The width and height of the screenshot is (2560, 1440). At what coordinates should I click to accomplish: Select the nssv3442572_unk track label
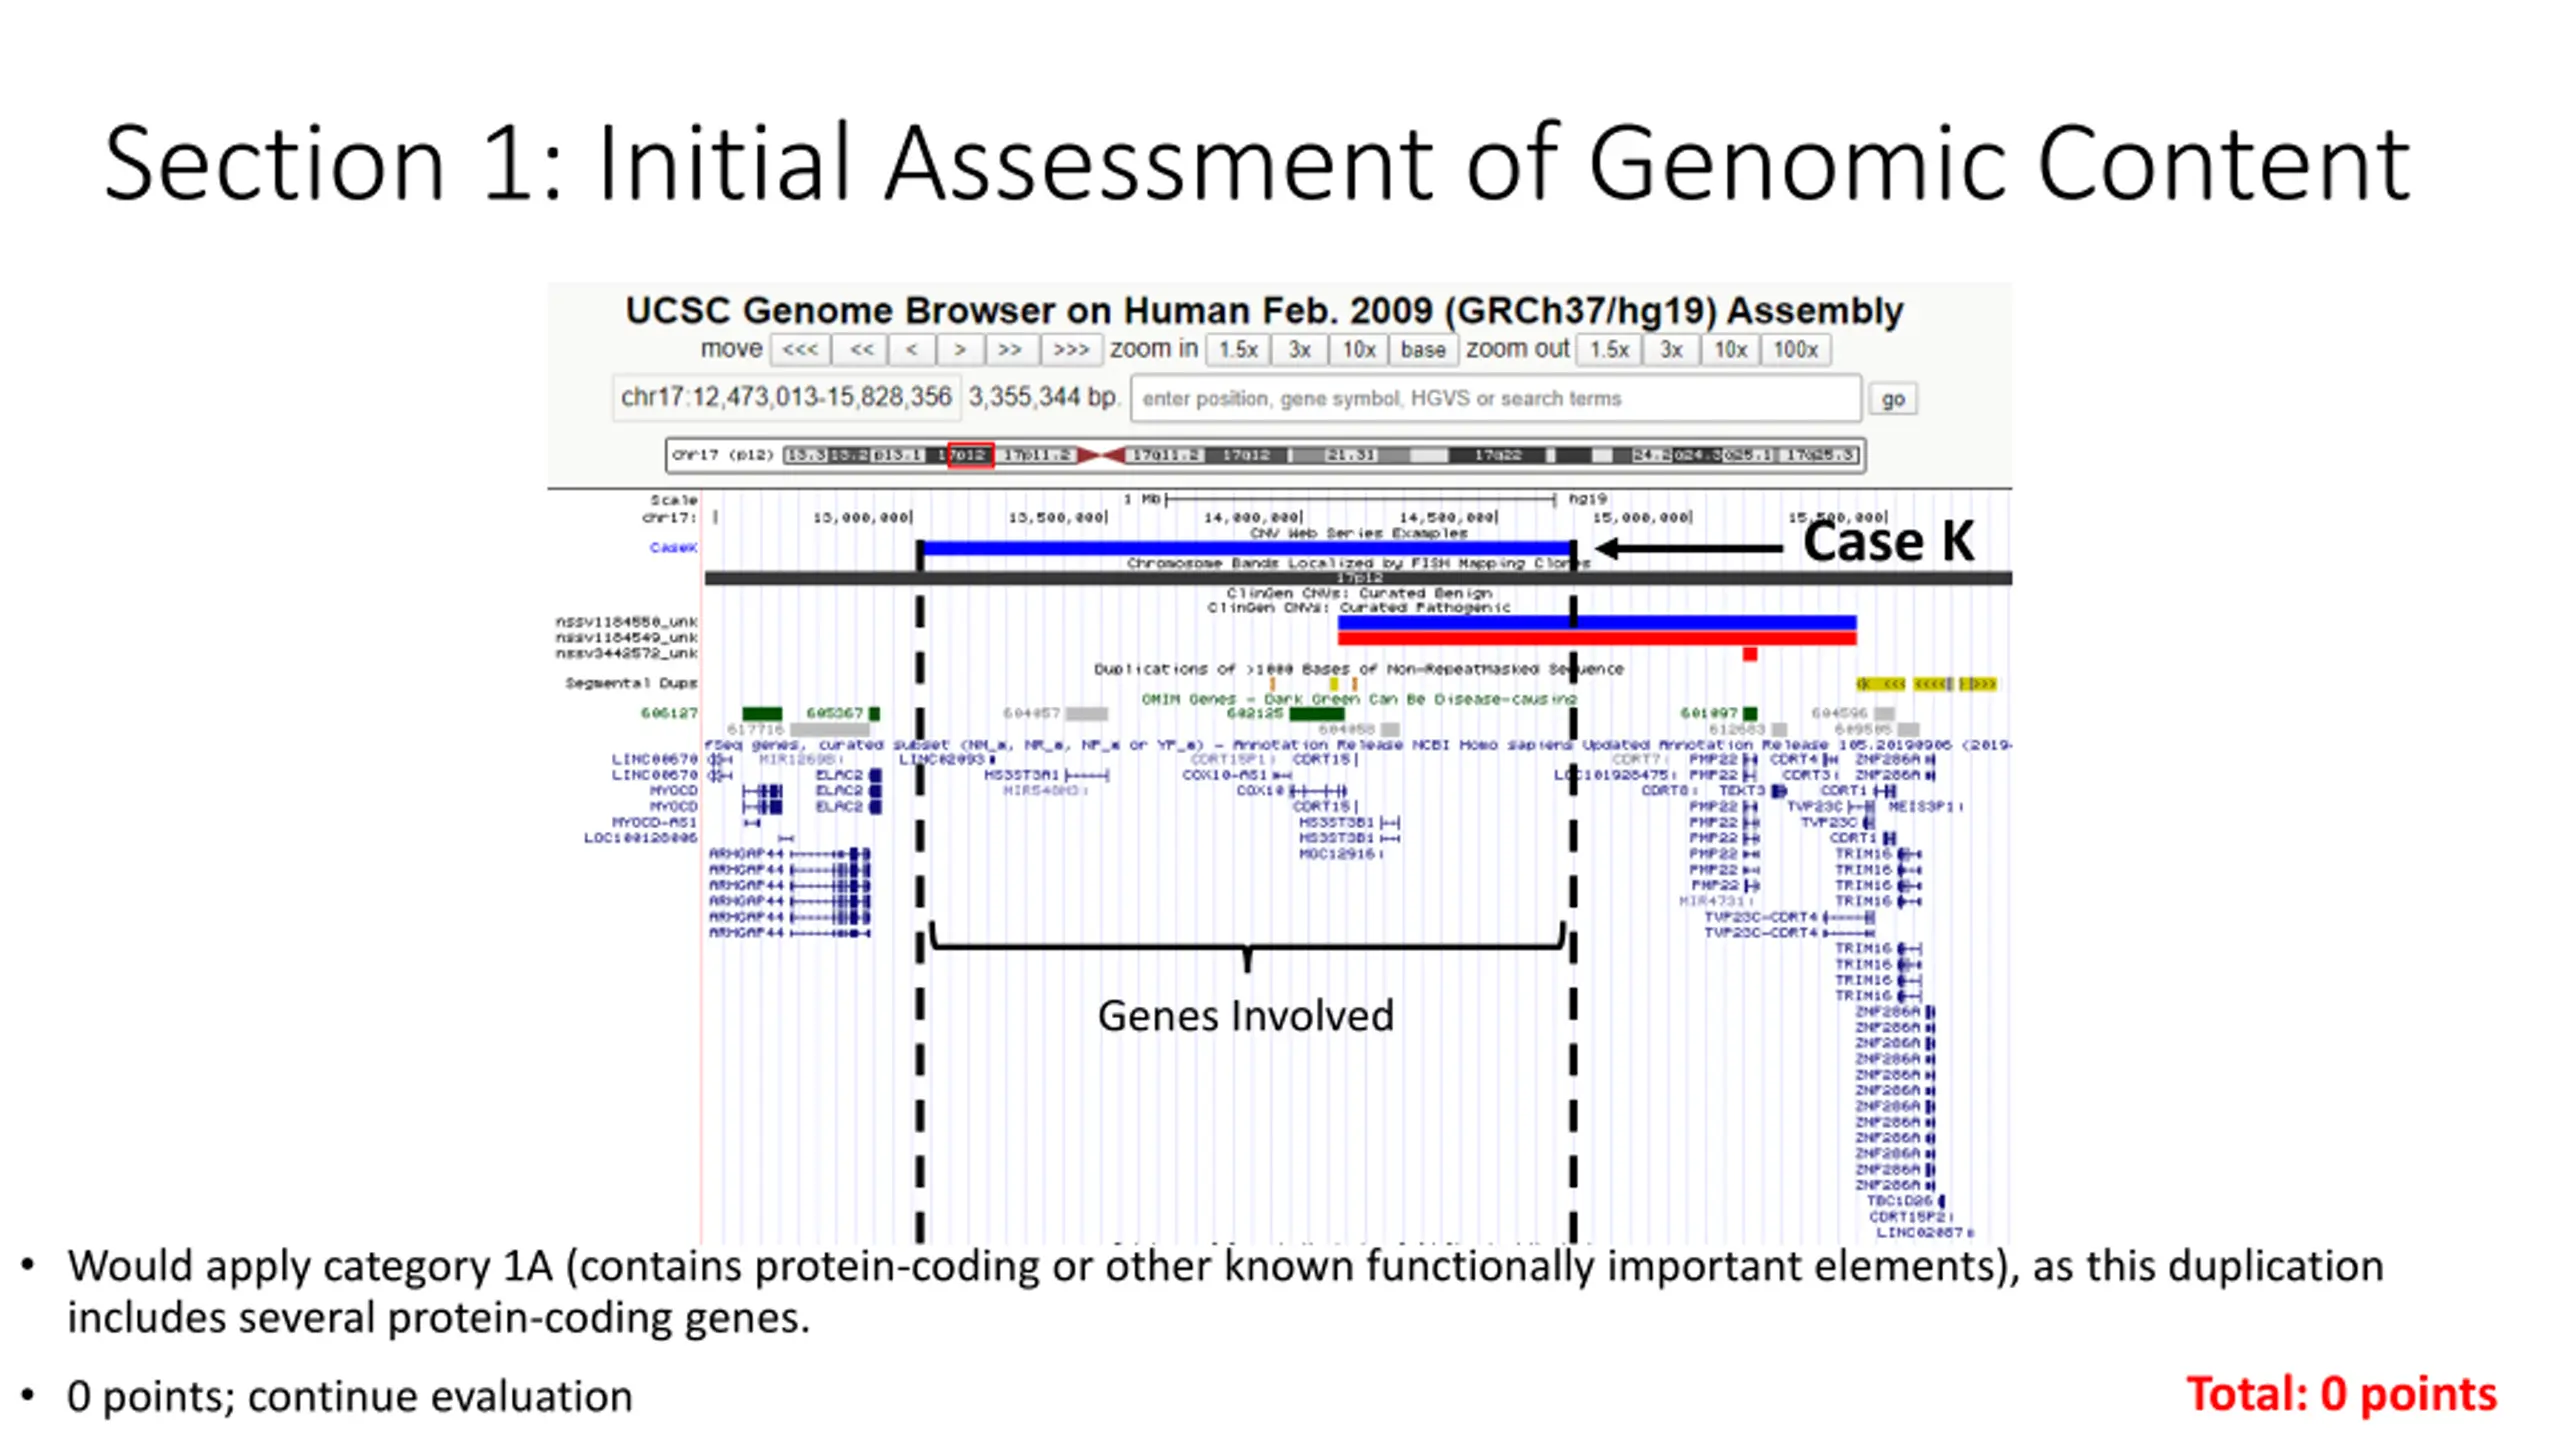pos(626,653)
